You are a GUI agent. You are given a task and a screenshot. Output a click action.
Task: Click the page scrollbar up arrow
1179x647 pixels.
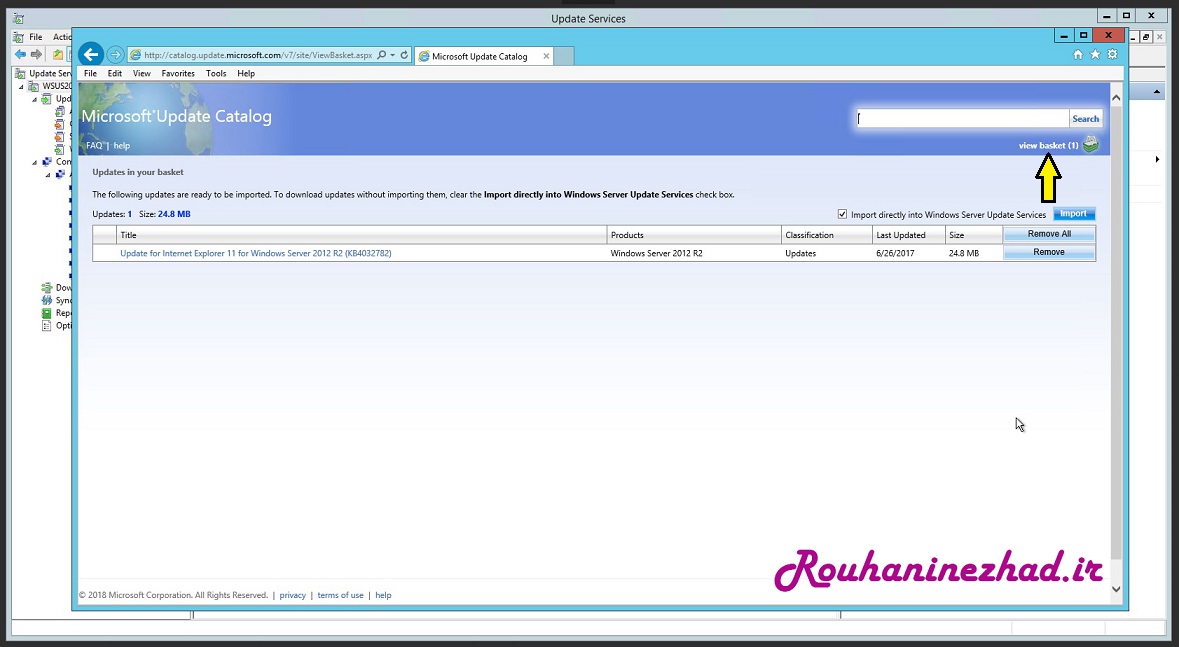[x=1116, y=97]
